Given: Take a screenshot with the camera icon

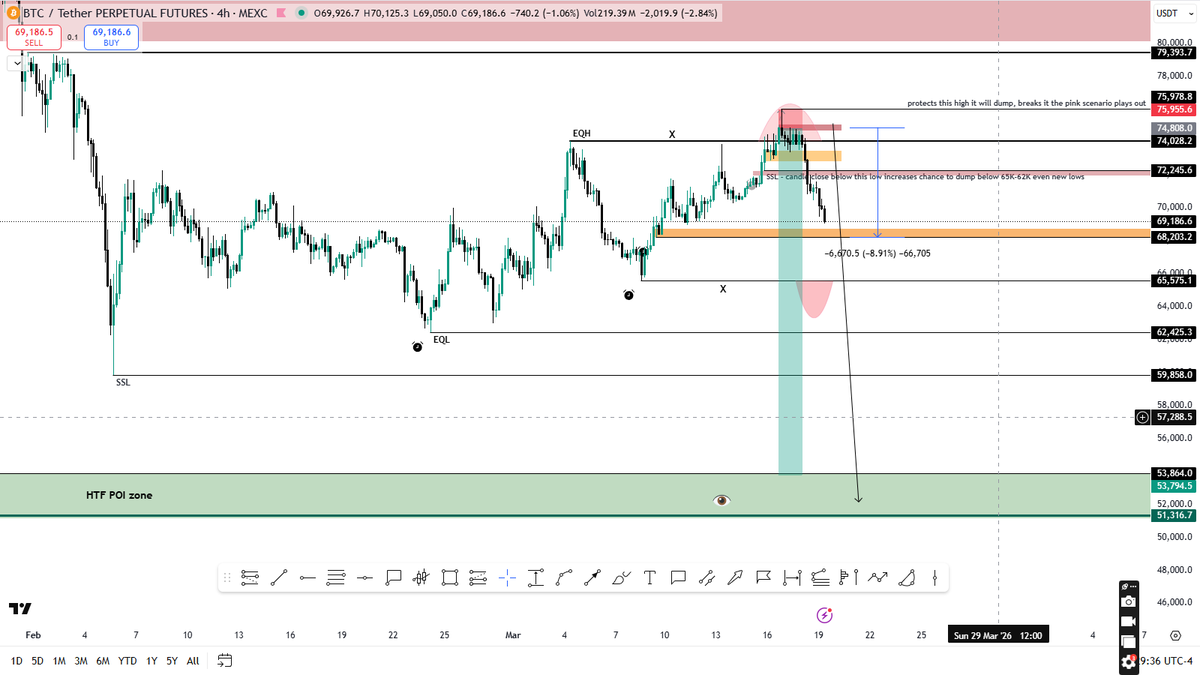Looking at the screenshot, I should click(1128, 601).
